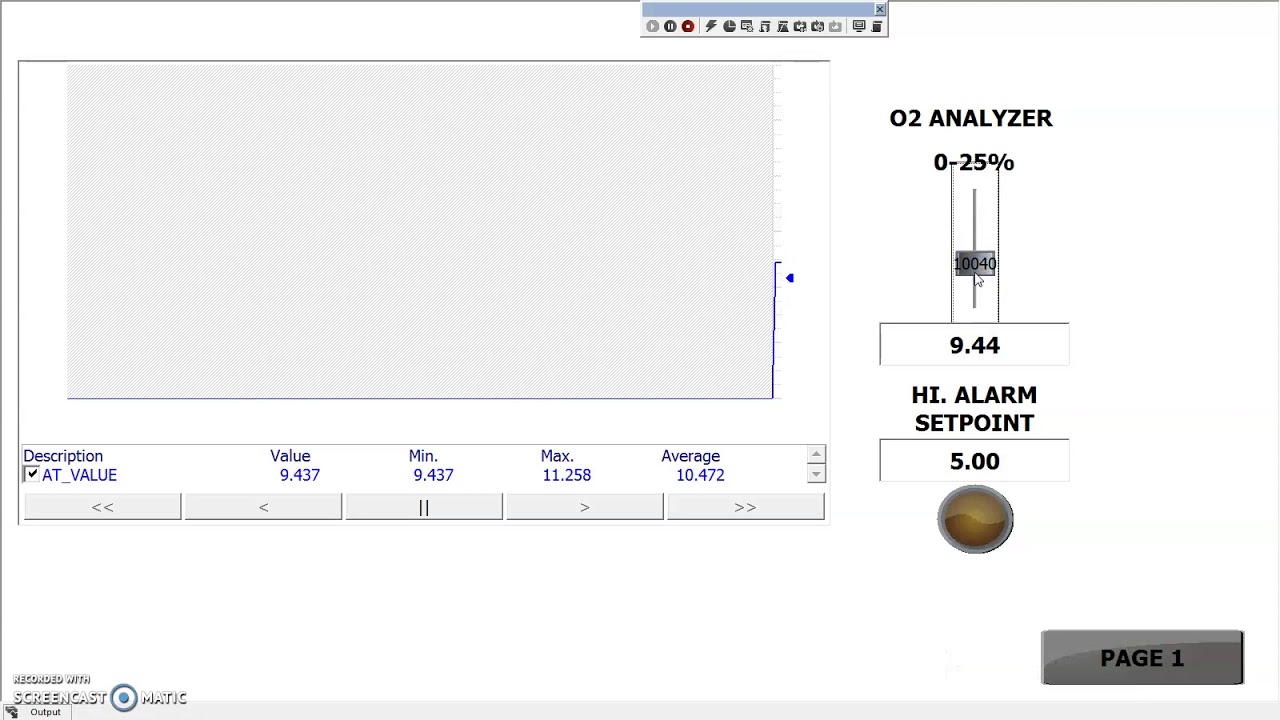Click the lightning bolt icon in the toolbar
Screen dimensions: 1280x720
(711, 26)
